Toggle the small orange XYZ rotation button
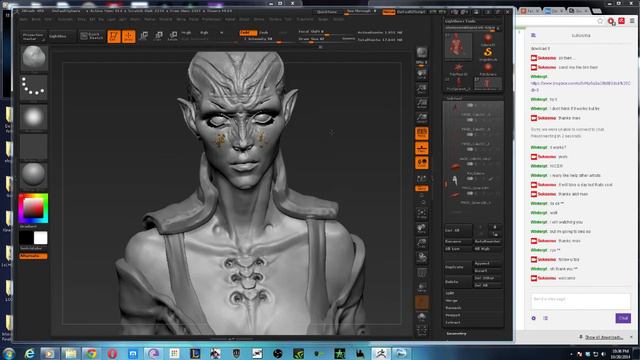The height and width of the screenshot is (360, 640). (422, 189)
